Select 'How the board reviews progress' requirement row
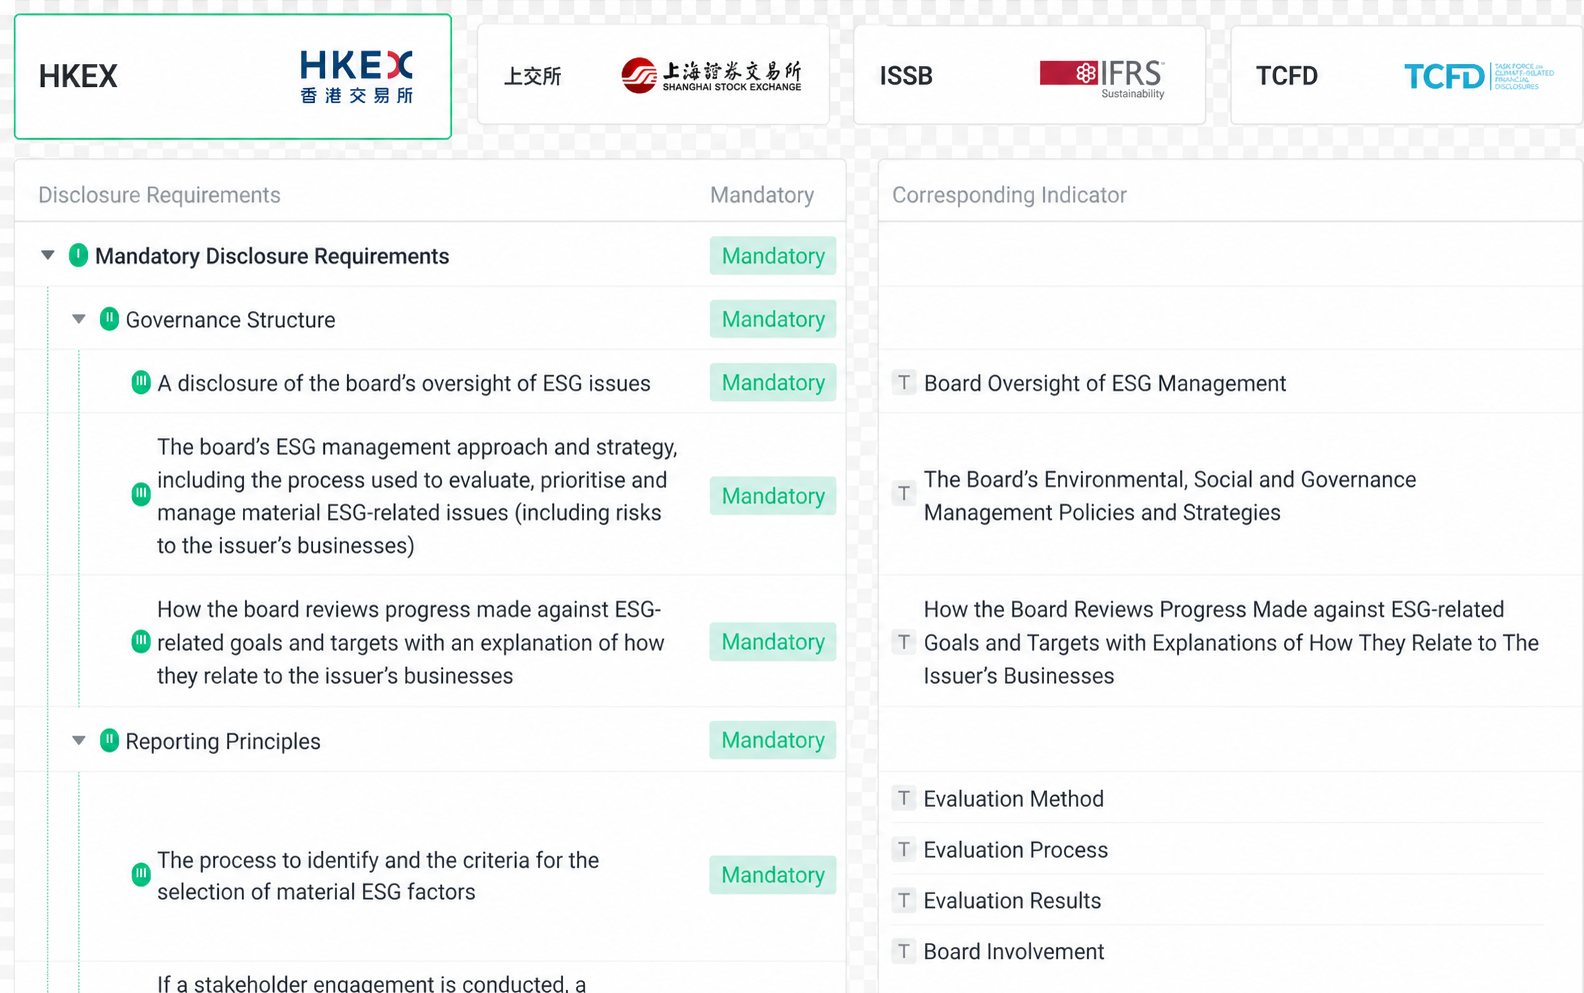1584x993 pixels. (x=430, y=642)
